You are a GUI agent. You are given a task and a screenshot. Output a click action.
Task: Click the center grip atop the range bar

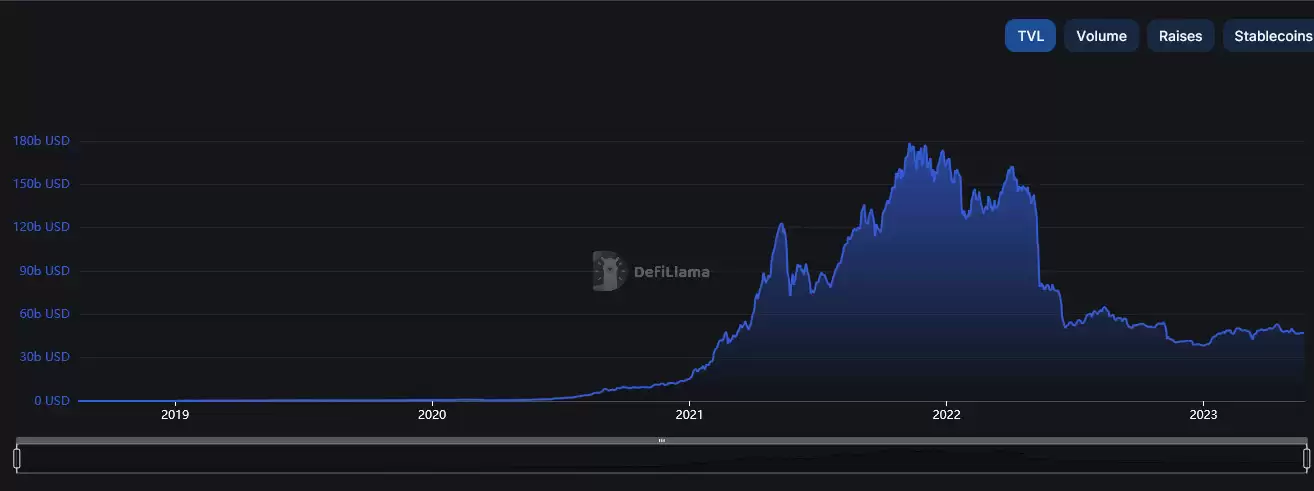click(661, 440)
